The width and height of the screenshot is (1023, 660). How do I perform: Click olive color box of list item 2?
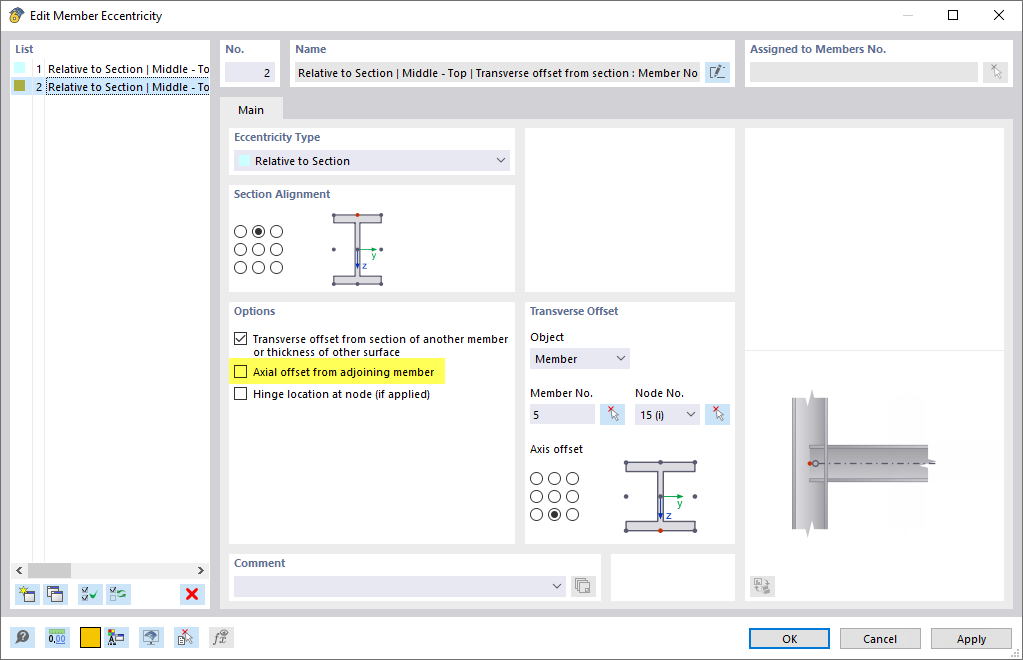click(20, 86)
